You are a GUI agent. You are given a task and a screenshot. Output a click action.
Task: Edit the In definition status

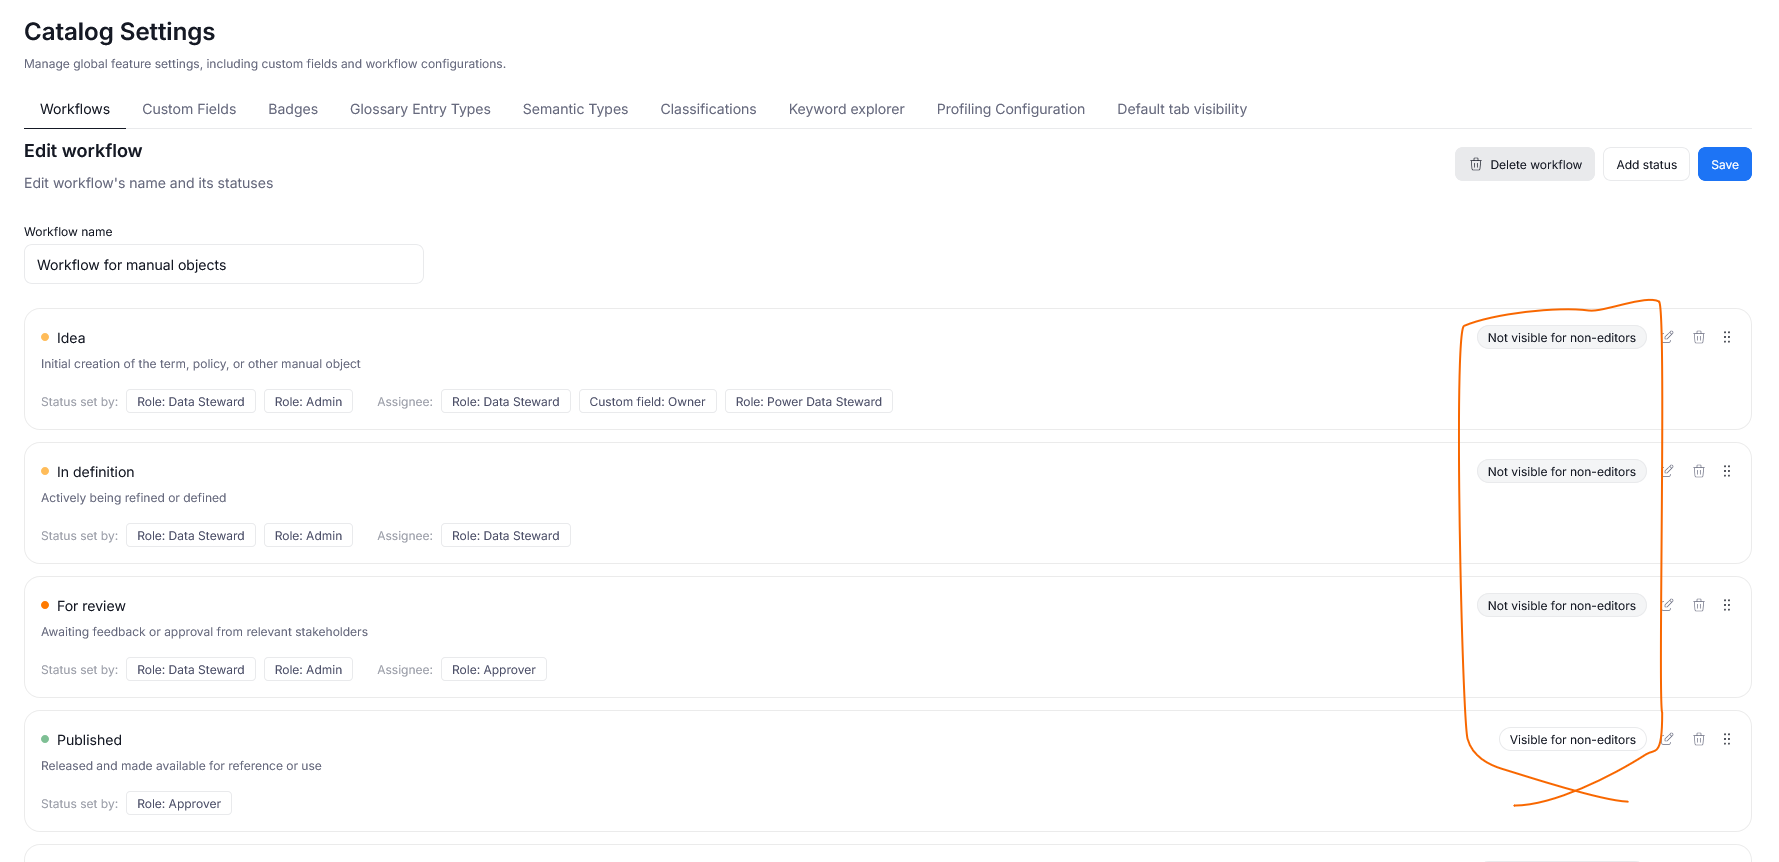tap(1668, 471)
